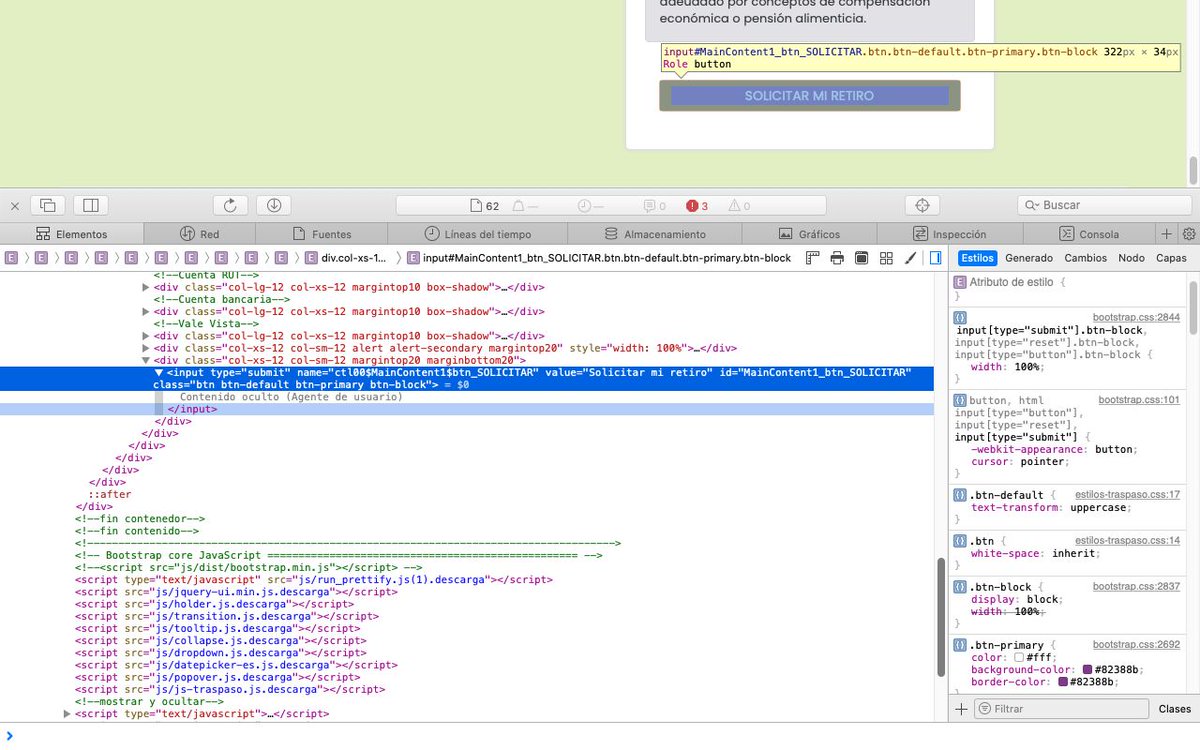The height and width of the screenshot is (750, 1200).
Task: Click the background-color #82388b swatch
Action: (x=1087, y=670)
